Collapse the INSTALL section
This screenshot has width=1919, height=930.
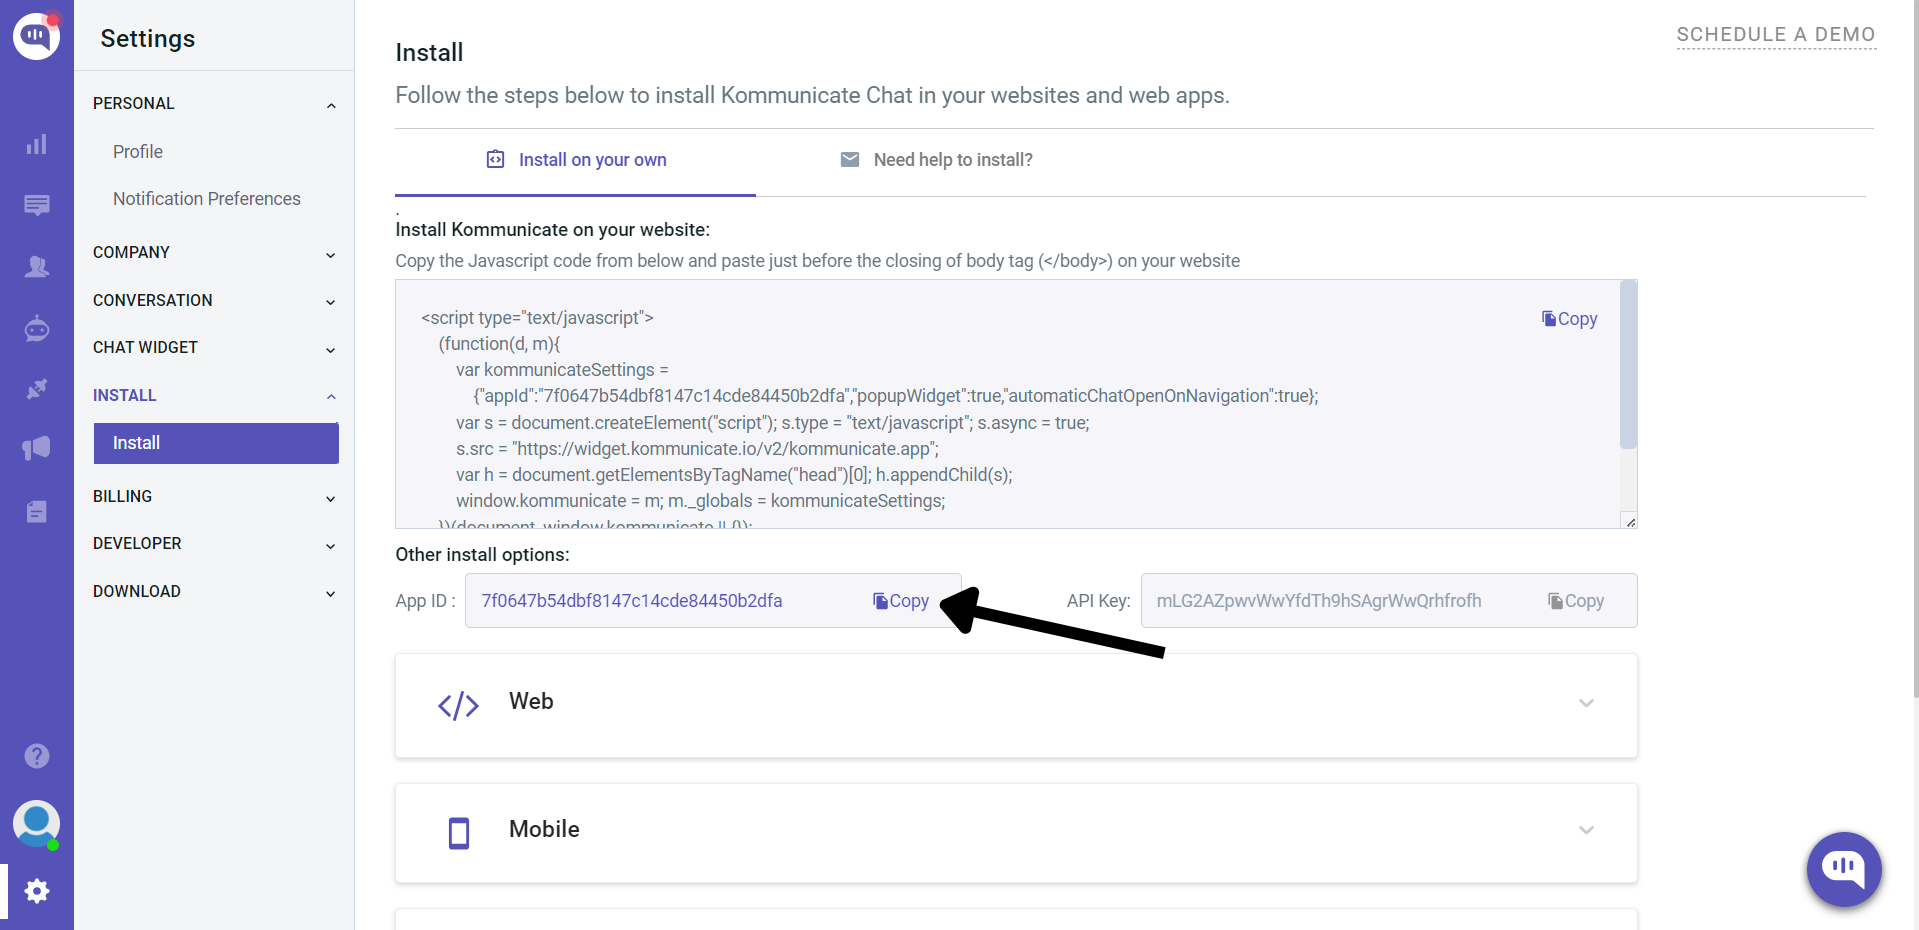pos(214,396)
